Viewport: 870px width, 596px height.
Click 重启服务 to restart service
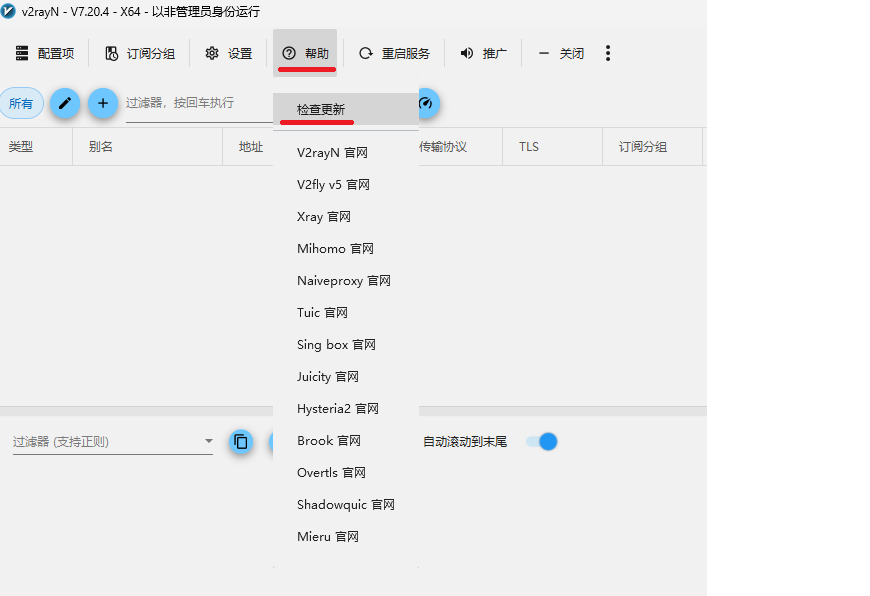(x=394, y=53)
